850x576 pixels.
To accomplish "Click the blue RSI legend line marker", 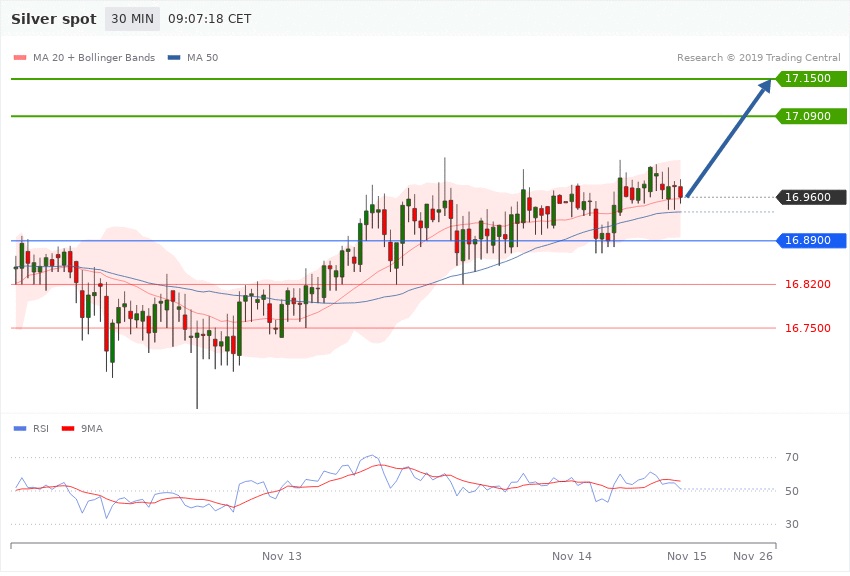I will [x=19, y=428].
